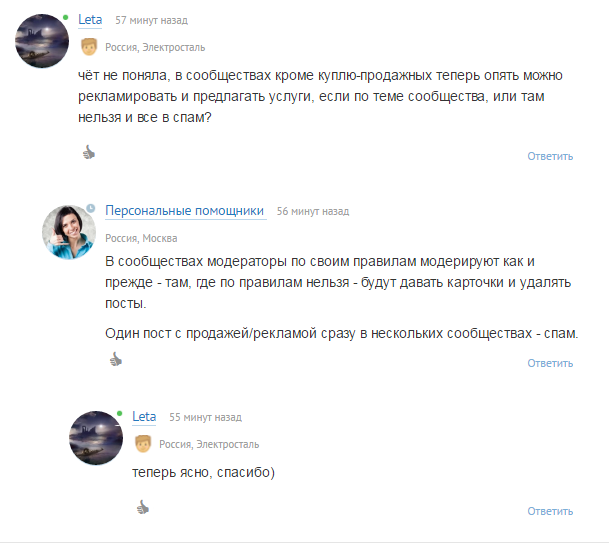
Task: Reply to the Персональные помощники comment
Action: tap(550, 363)
